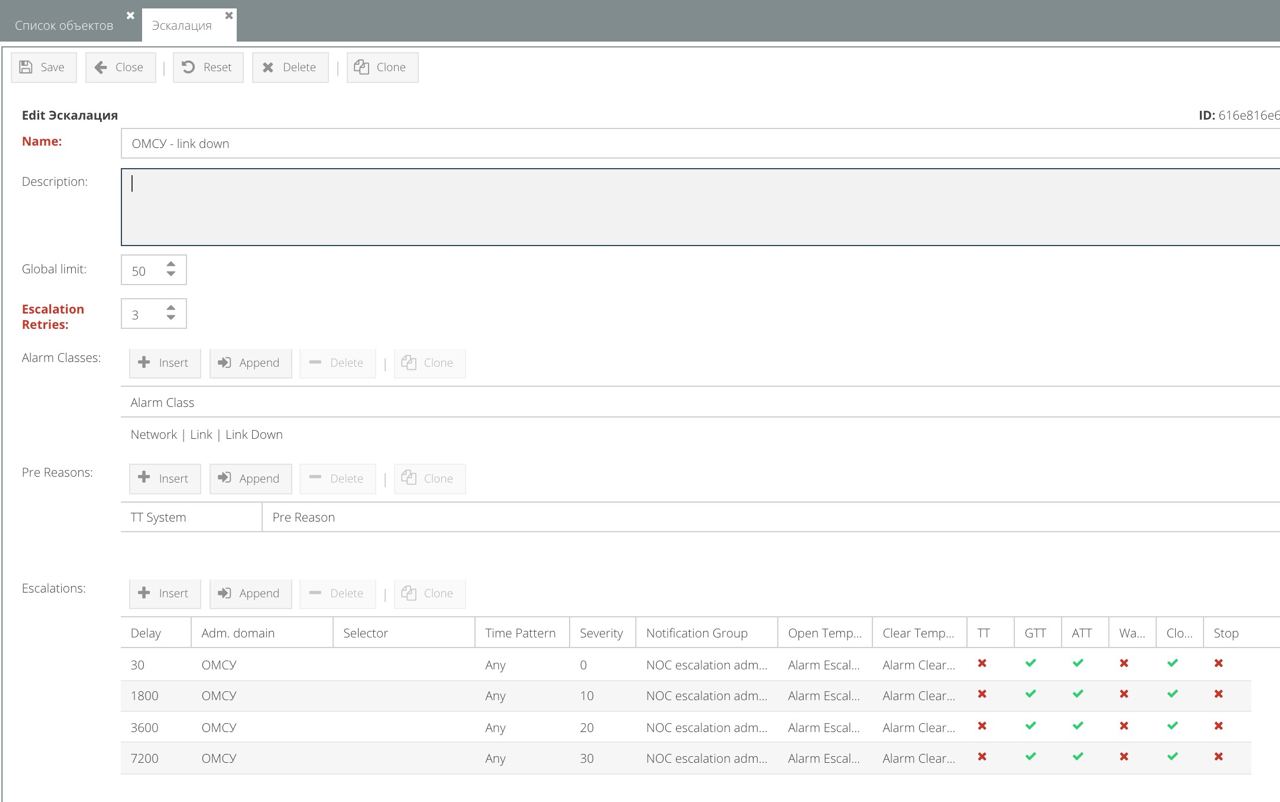Toggle Stop for the delay 7200 row
Image resolution: width=1280 pixels, height=802 pixels.
tap(1218, 757)
